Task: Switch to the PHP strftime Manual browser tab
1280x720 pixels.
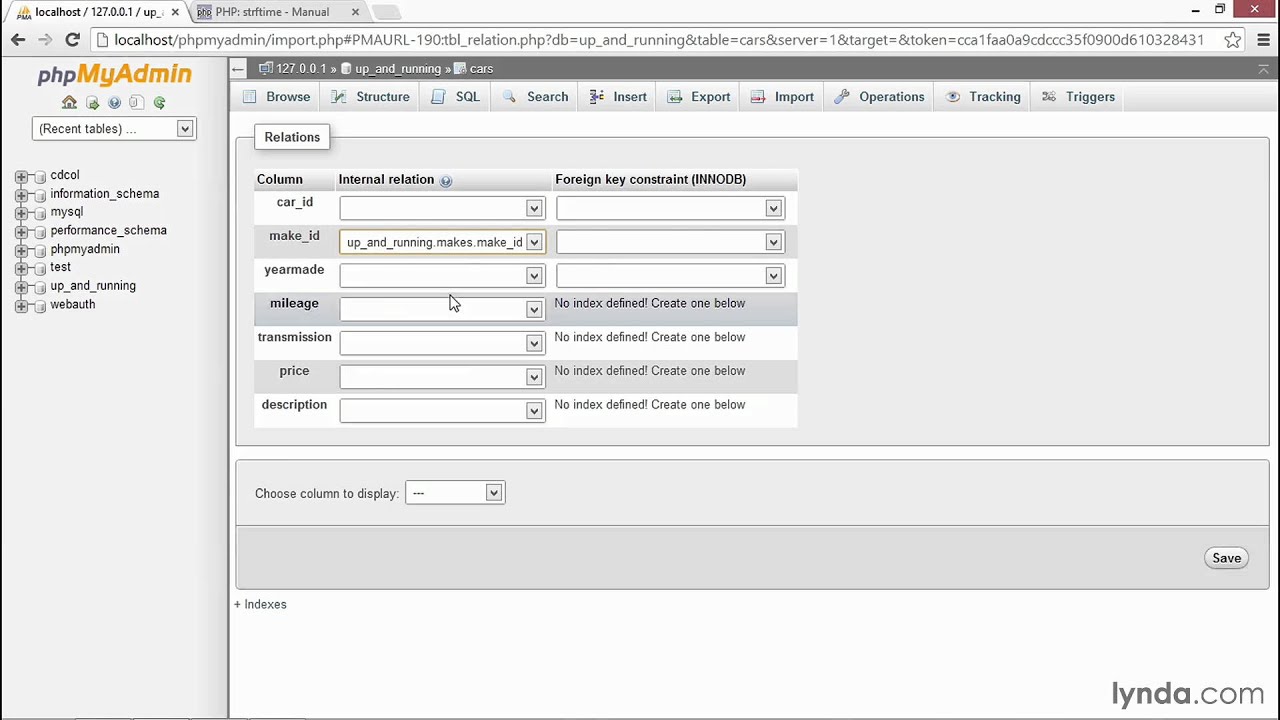Action: click(270, 11)
